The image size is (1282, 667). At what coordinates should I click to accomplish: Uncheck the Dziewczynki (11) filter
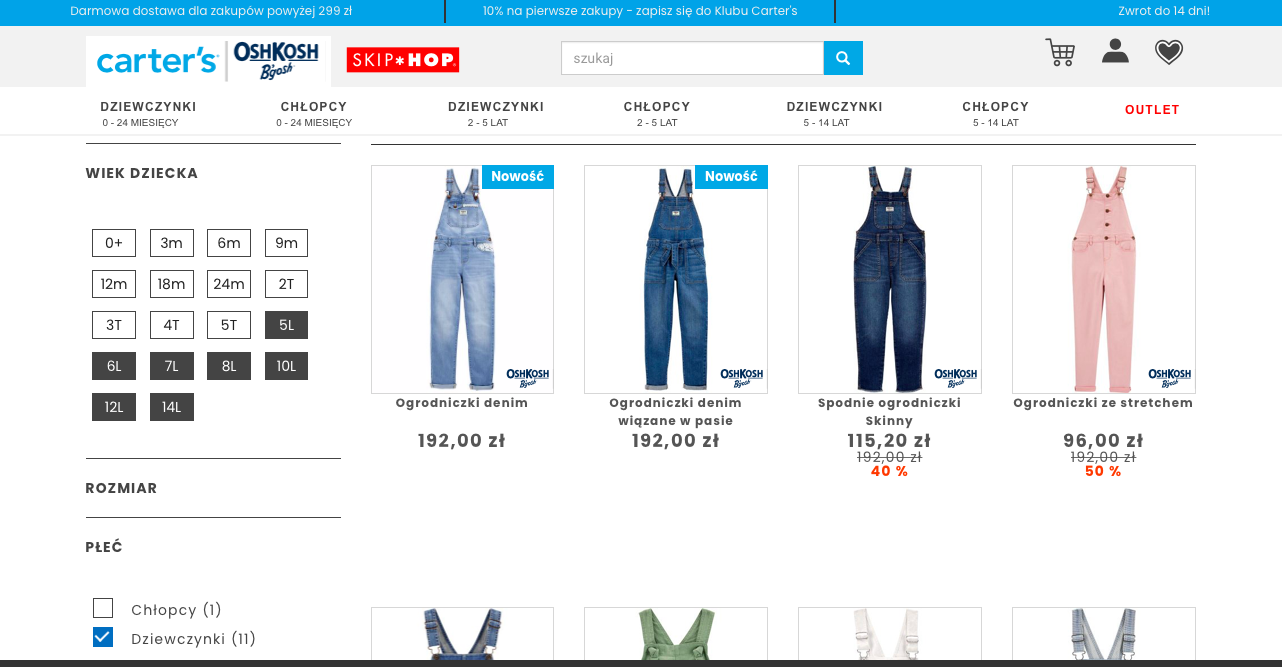pyautogui.click(x=103, y=637)
